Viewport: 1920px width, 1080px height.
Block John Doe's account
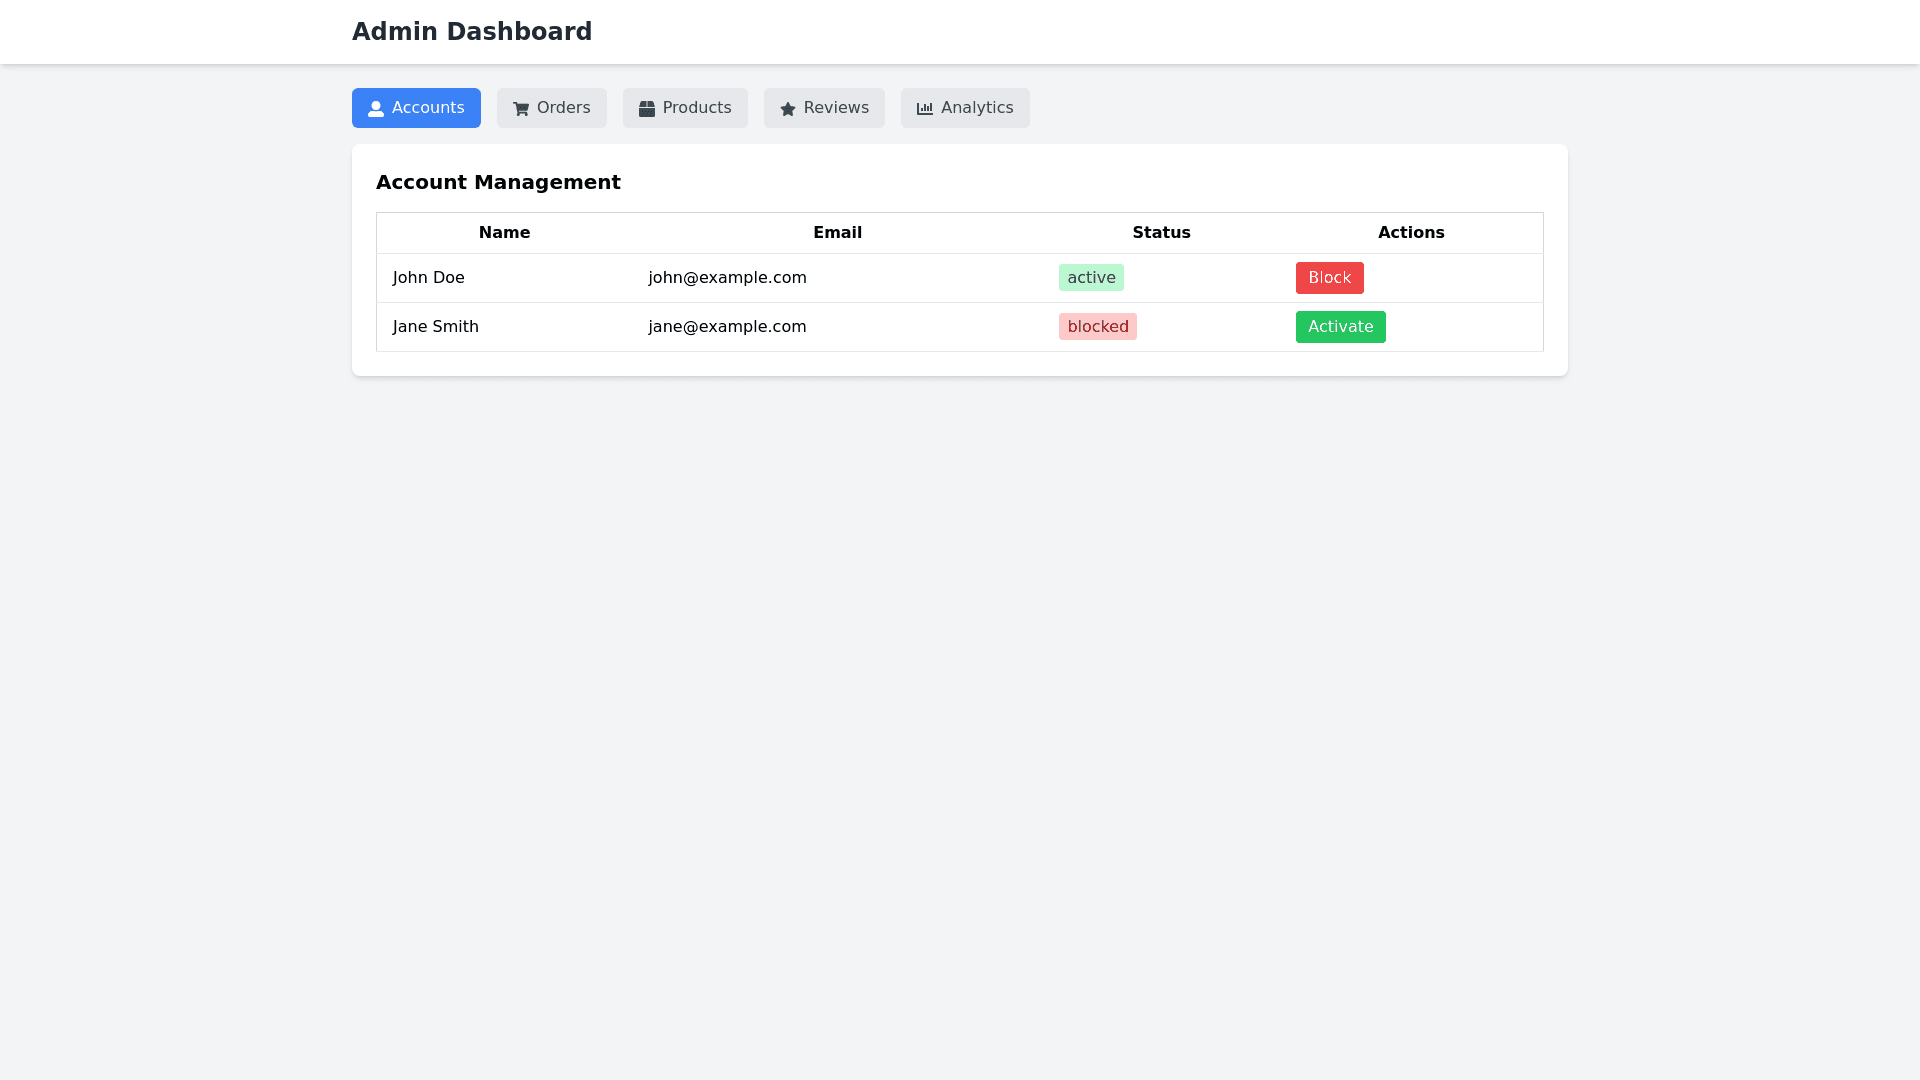(1329, 278)
